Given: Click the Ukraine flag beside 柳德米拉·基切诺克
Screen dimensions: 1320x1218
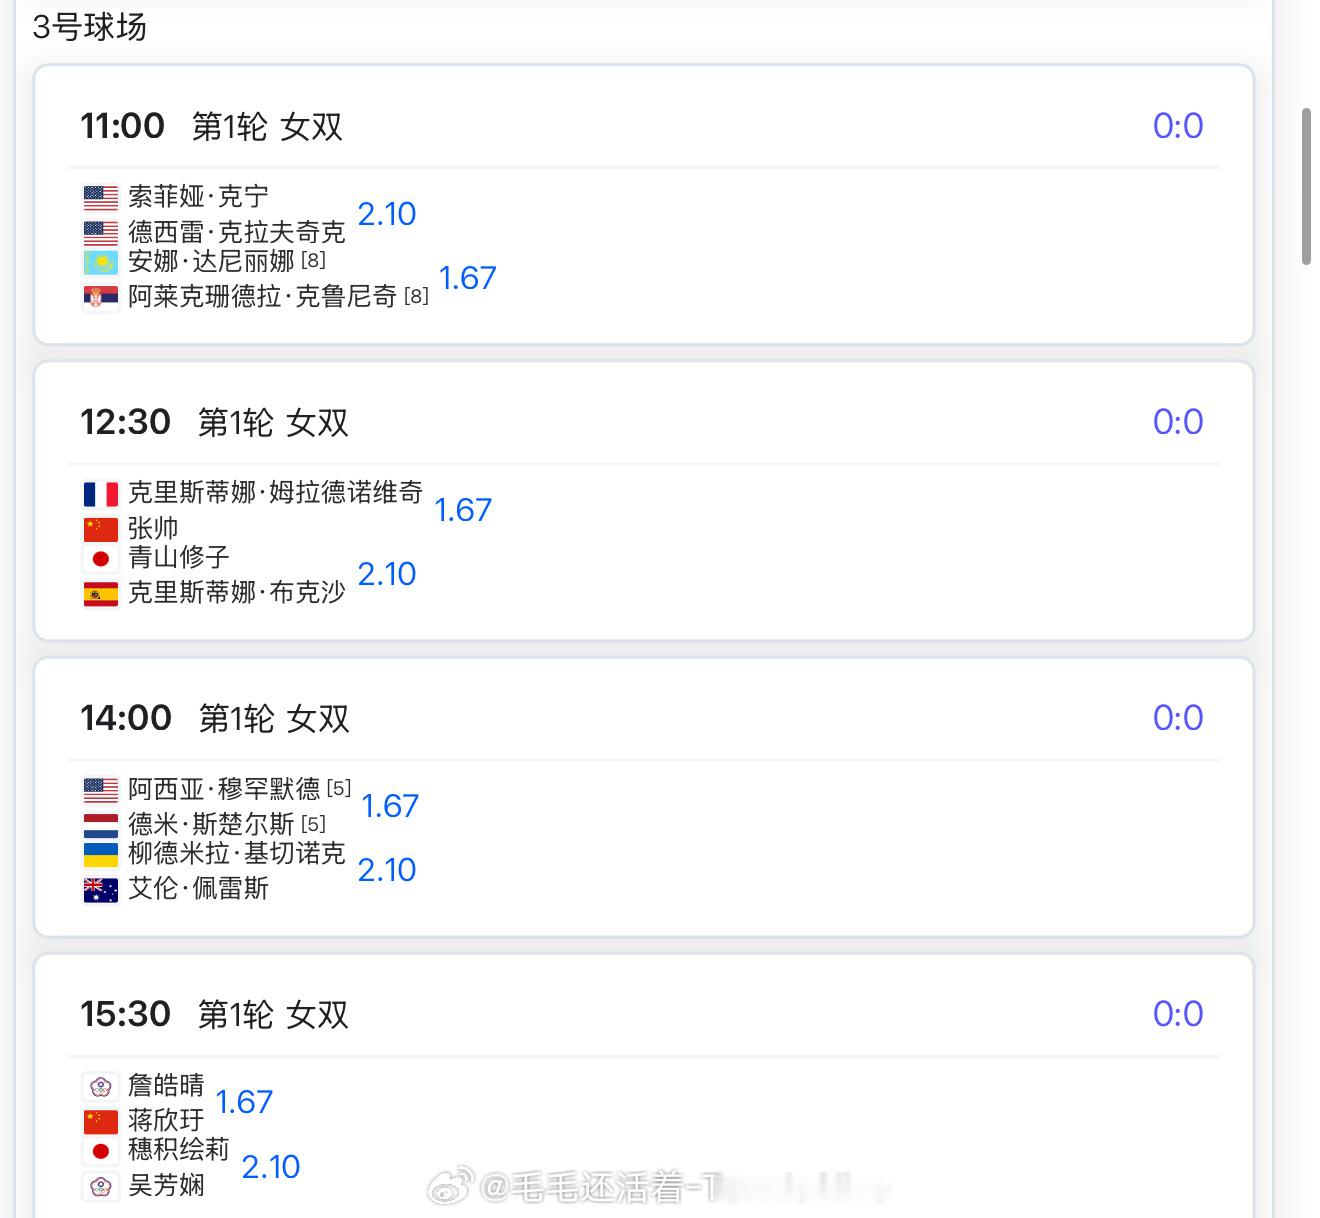Looking at the screenshot, I should pyautogui.click(x=100, y=854).
